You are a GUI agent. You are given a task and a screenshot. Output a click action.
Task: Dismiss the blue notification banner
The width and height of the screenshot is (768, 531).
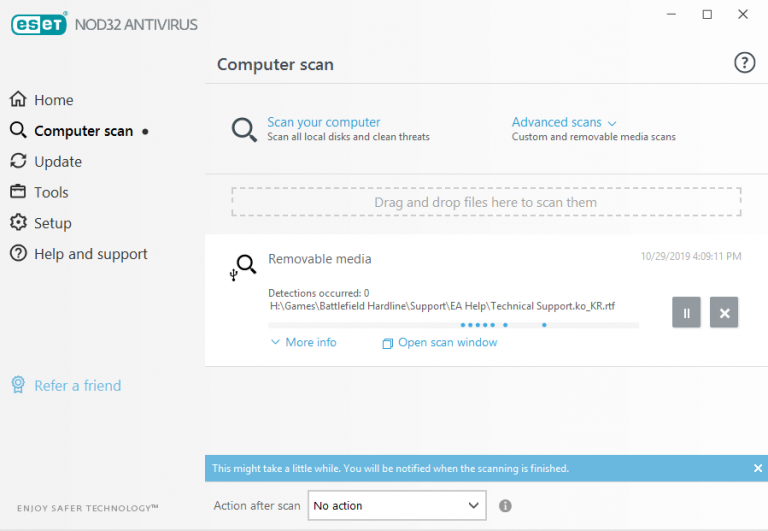point(757,468)
